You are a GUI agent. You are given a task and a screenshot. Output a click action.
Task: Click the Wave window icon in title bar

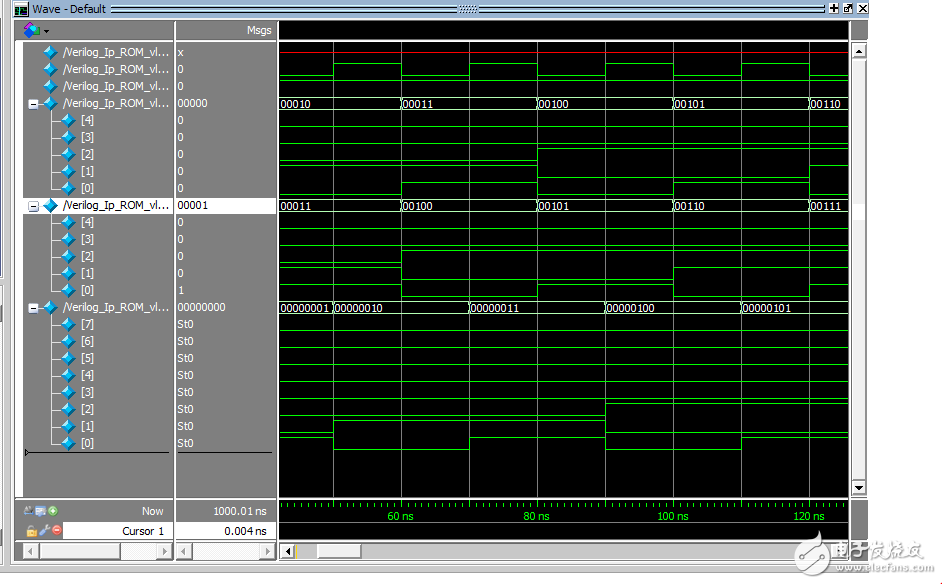click(20, 8)
